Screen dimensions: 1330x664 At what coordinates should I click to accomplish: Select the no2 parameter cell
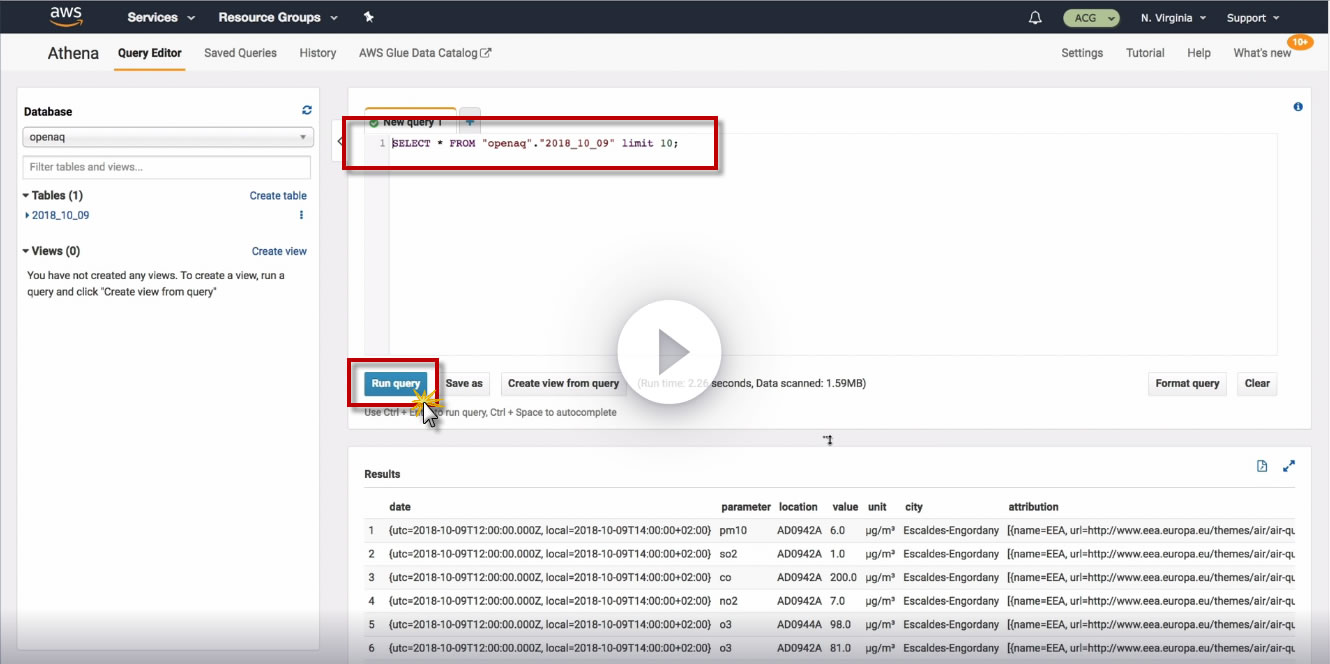729,601
